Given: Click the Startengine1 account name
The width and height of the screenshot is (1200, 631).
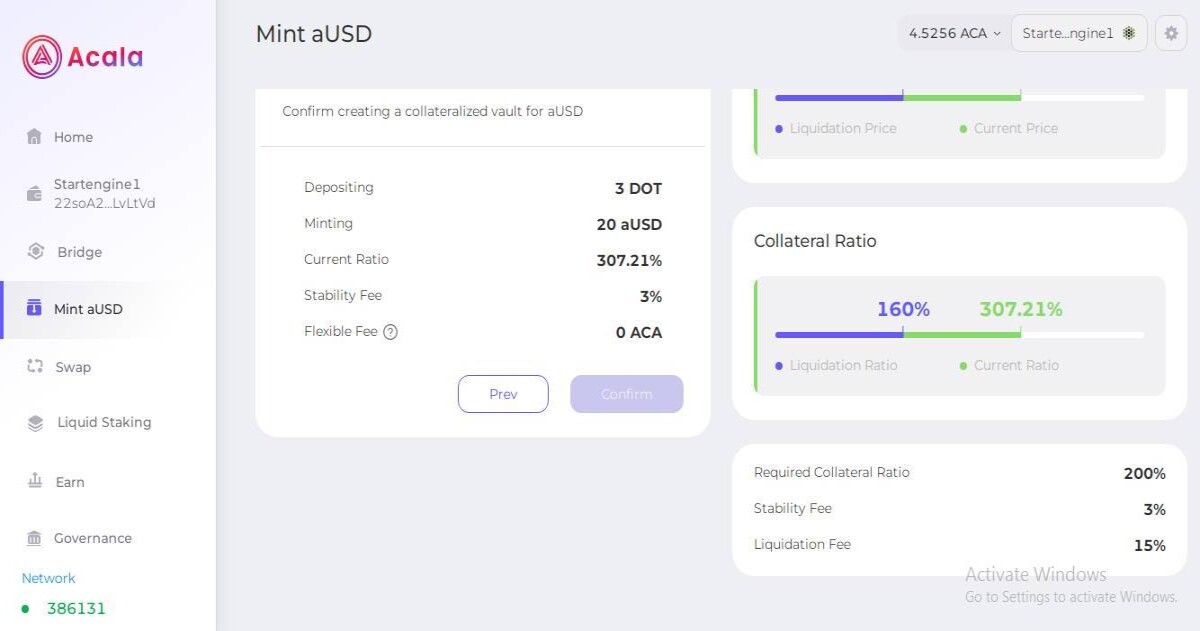Looking at the screenshot, I should pyautogui.click(x=97, y=184).
